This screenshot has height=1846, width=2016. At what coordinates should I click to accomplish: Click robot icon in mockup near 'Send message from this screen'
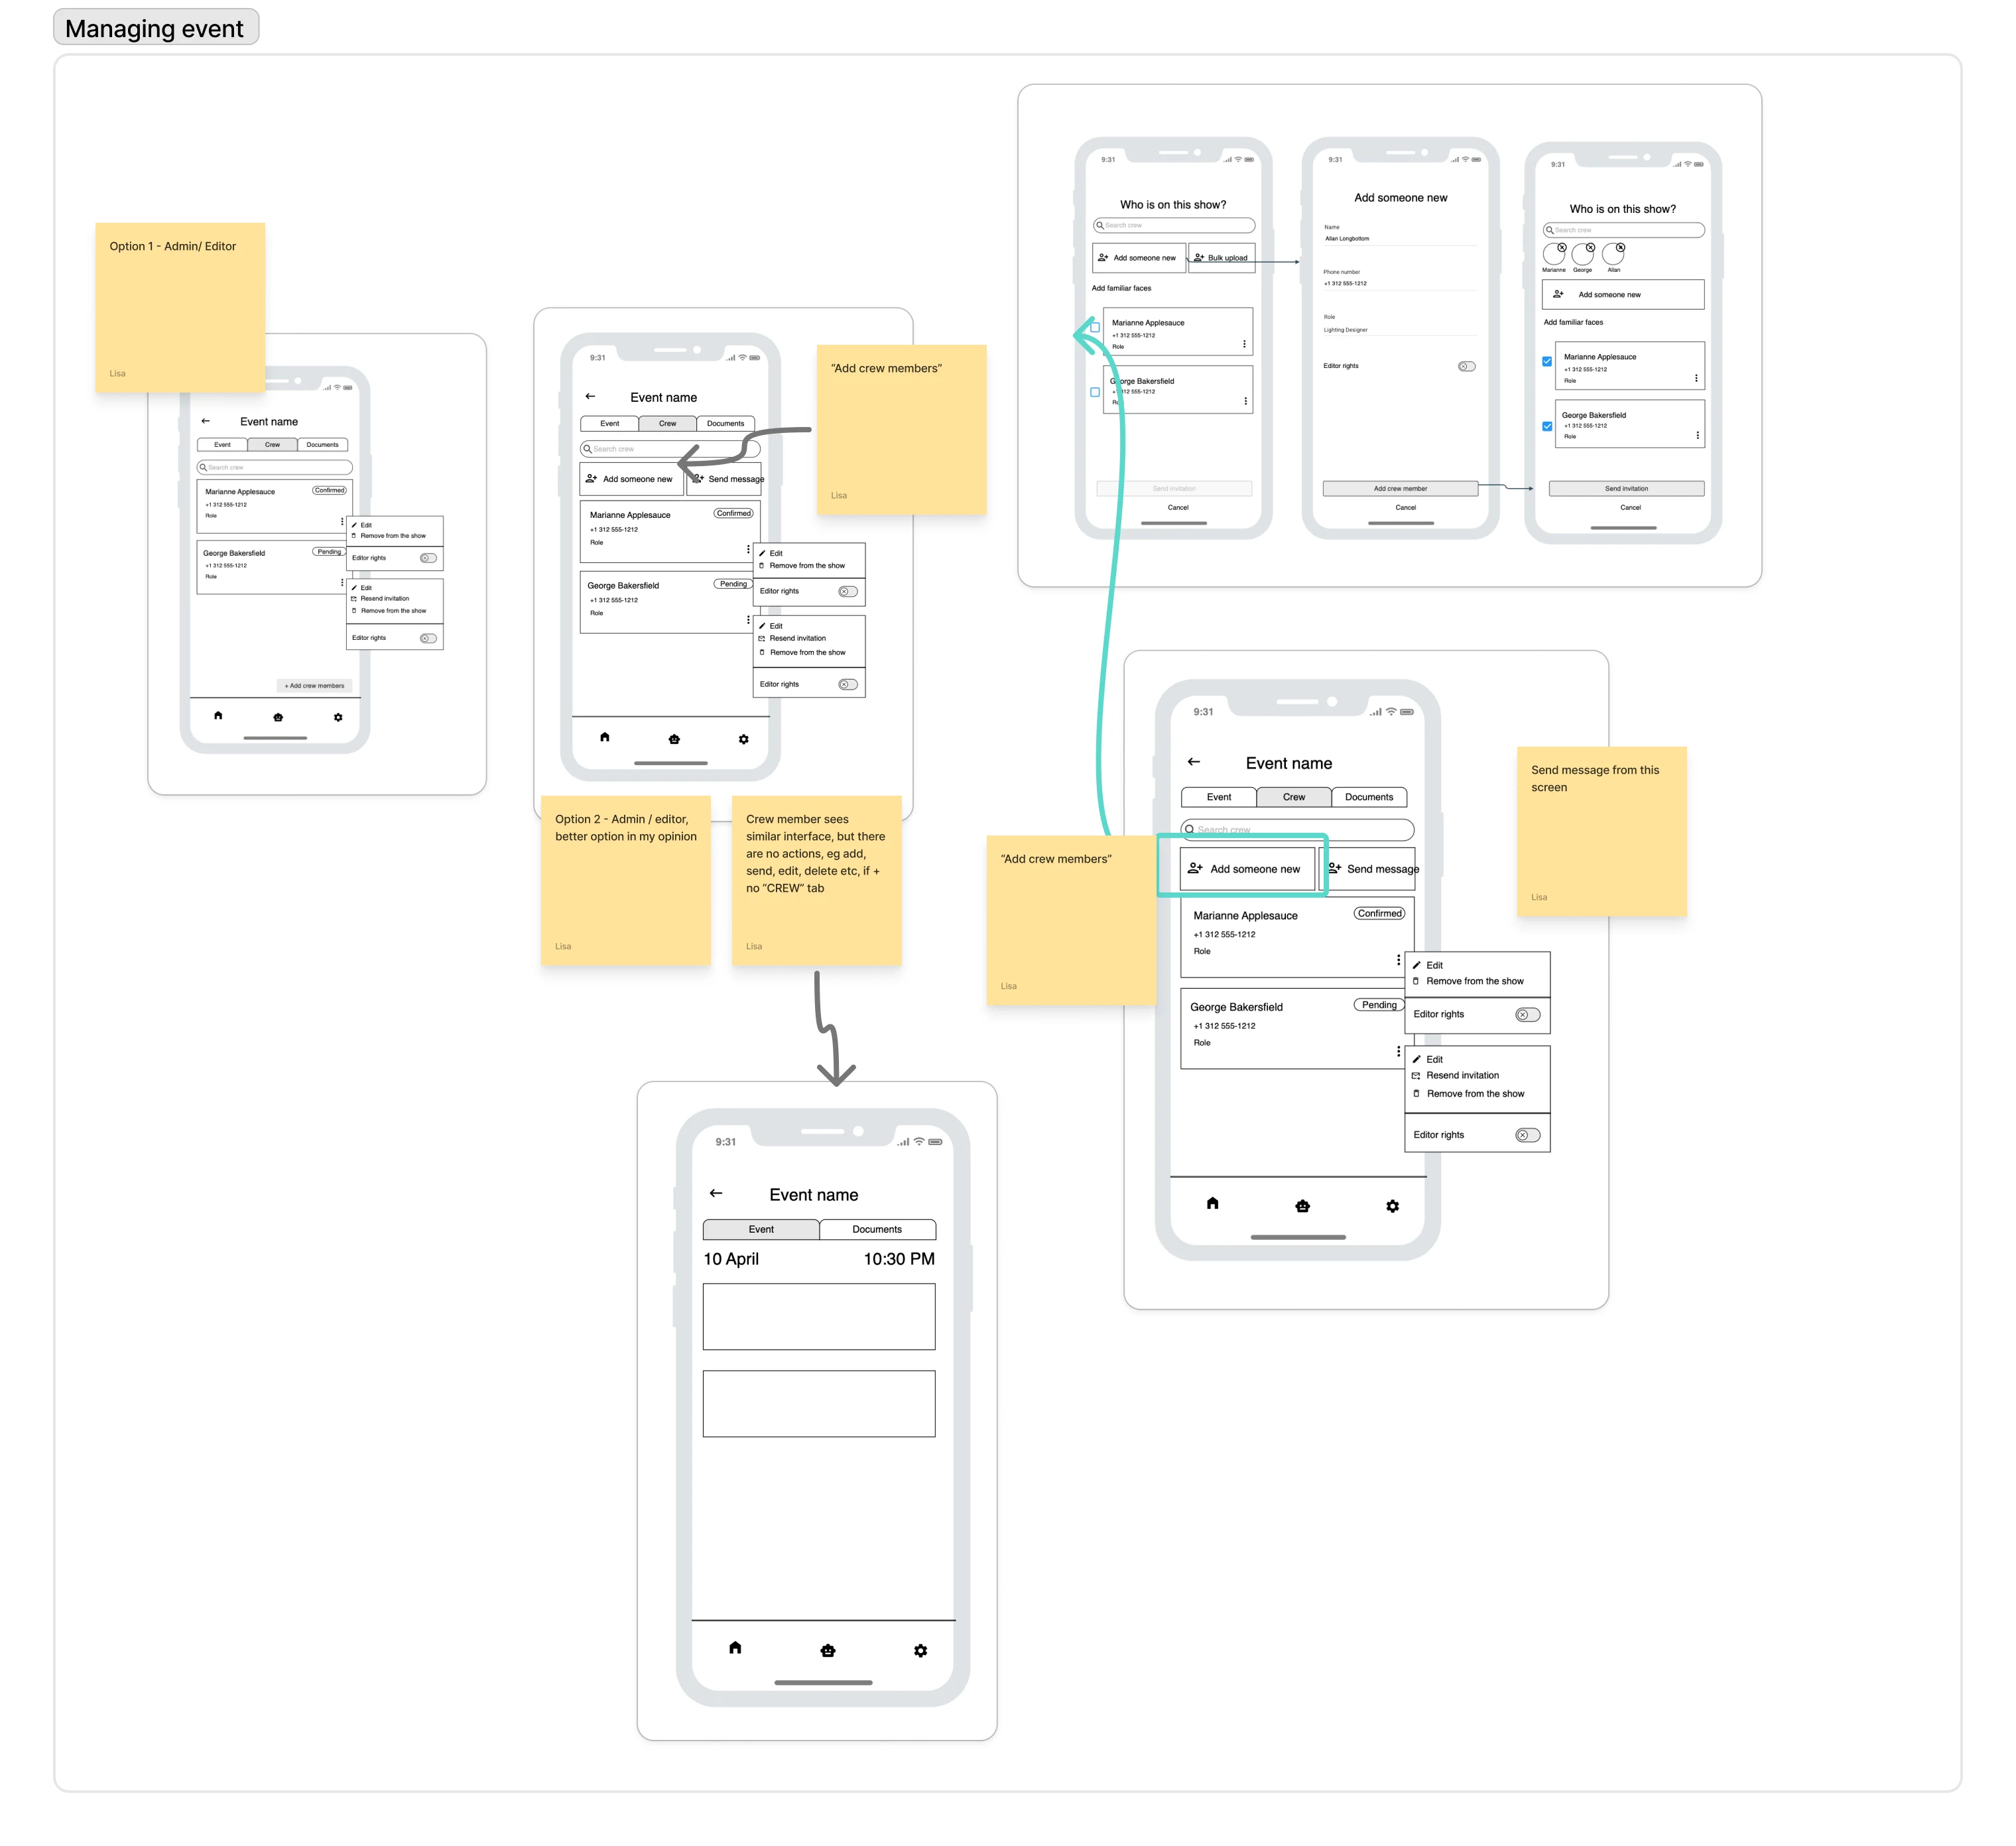[x=1302, y=1206]
